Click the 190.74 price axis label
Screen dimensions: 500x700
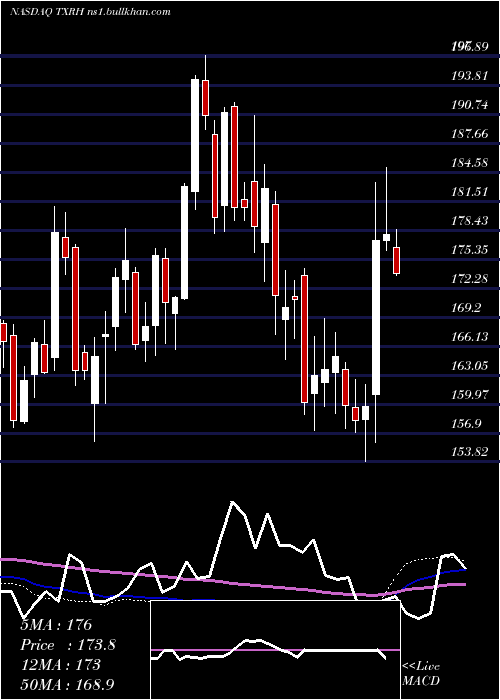(x=469, y=105)
